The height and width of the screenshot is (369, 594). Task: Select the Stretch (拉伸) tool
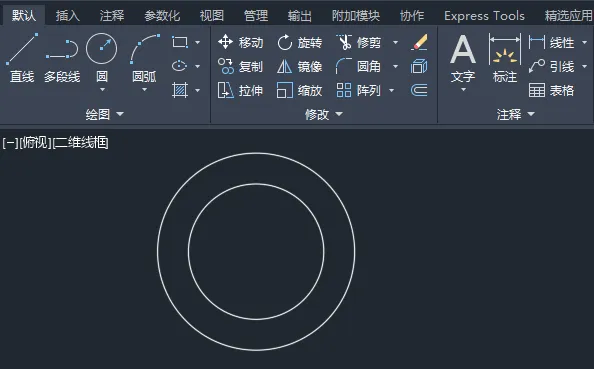tap(241, 90)
